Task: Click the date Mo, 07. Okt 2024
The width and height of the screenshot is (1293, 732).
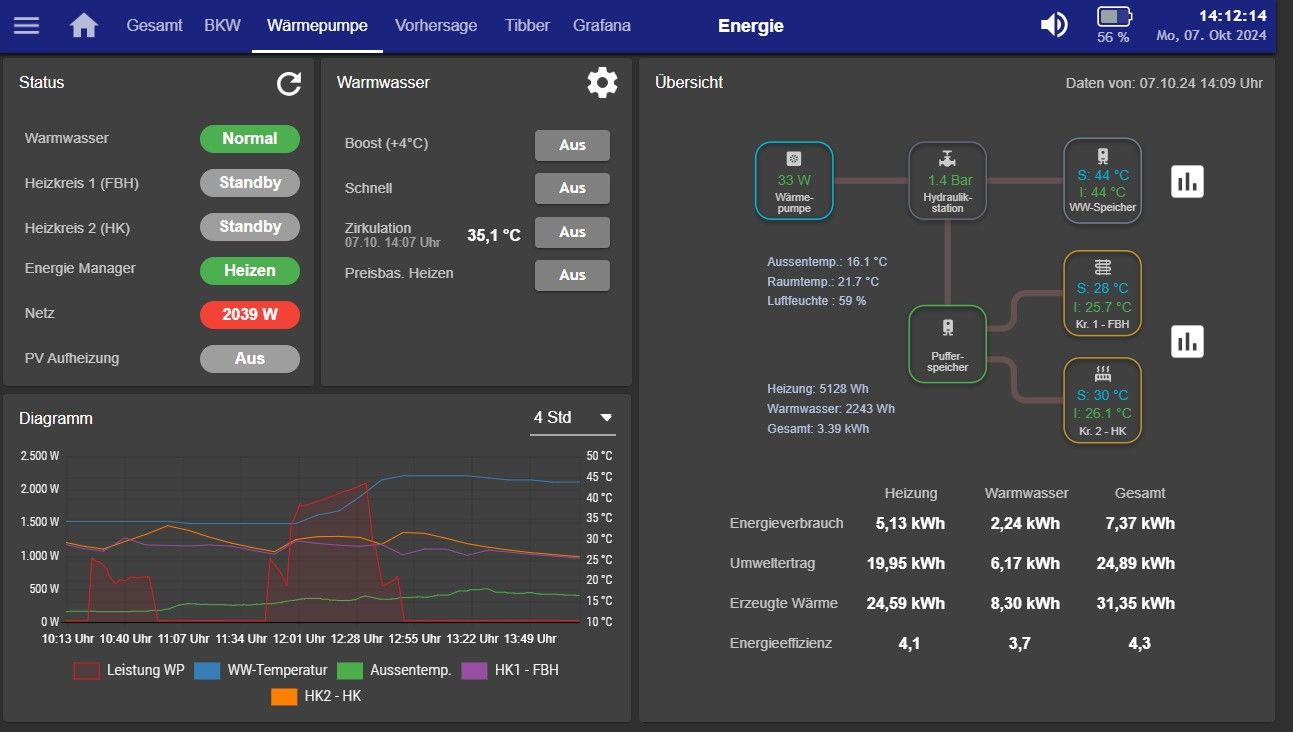Action: (x=1211, y=35)
